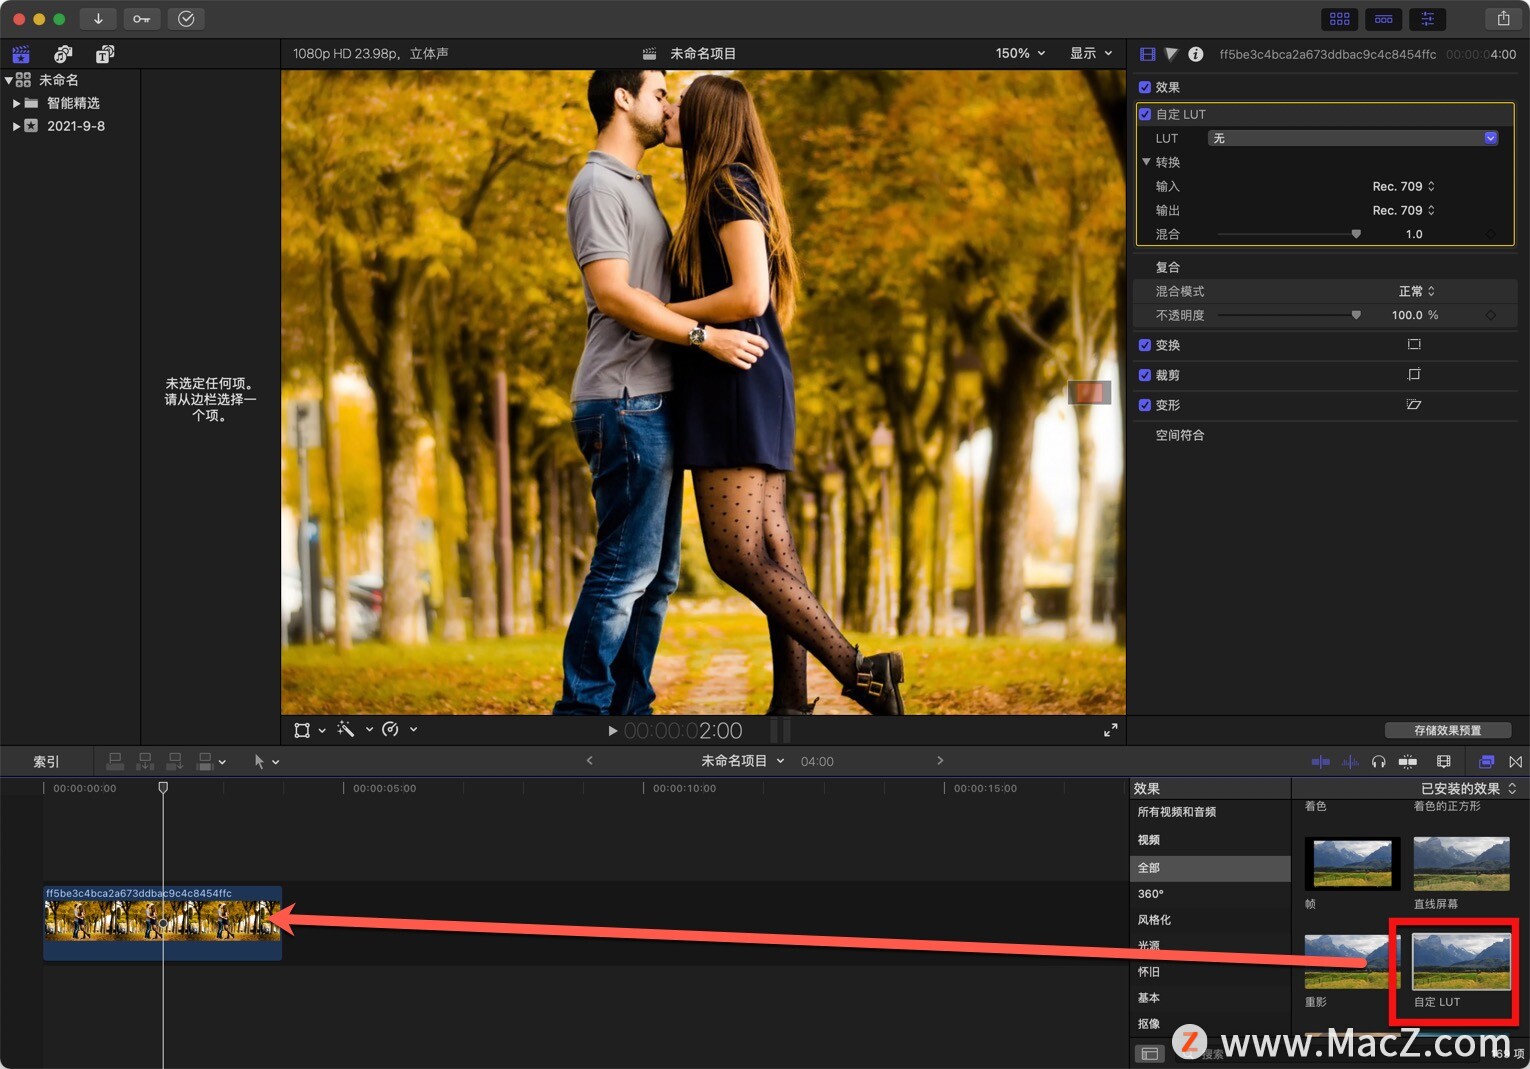Open the select tool arrow dropdown
This screenshot has height=1069, width=1530.
[266, 762]
